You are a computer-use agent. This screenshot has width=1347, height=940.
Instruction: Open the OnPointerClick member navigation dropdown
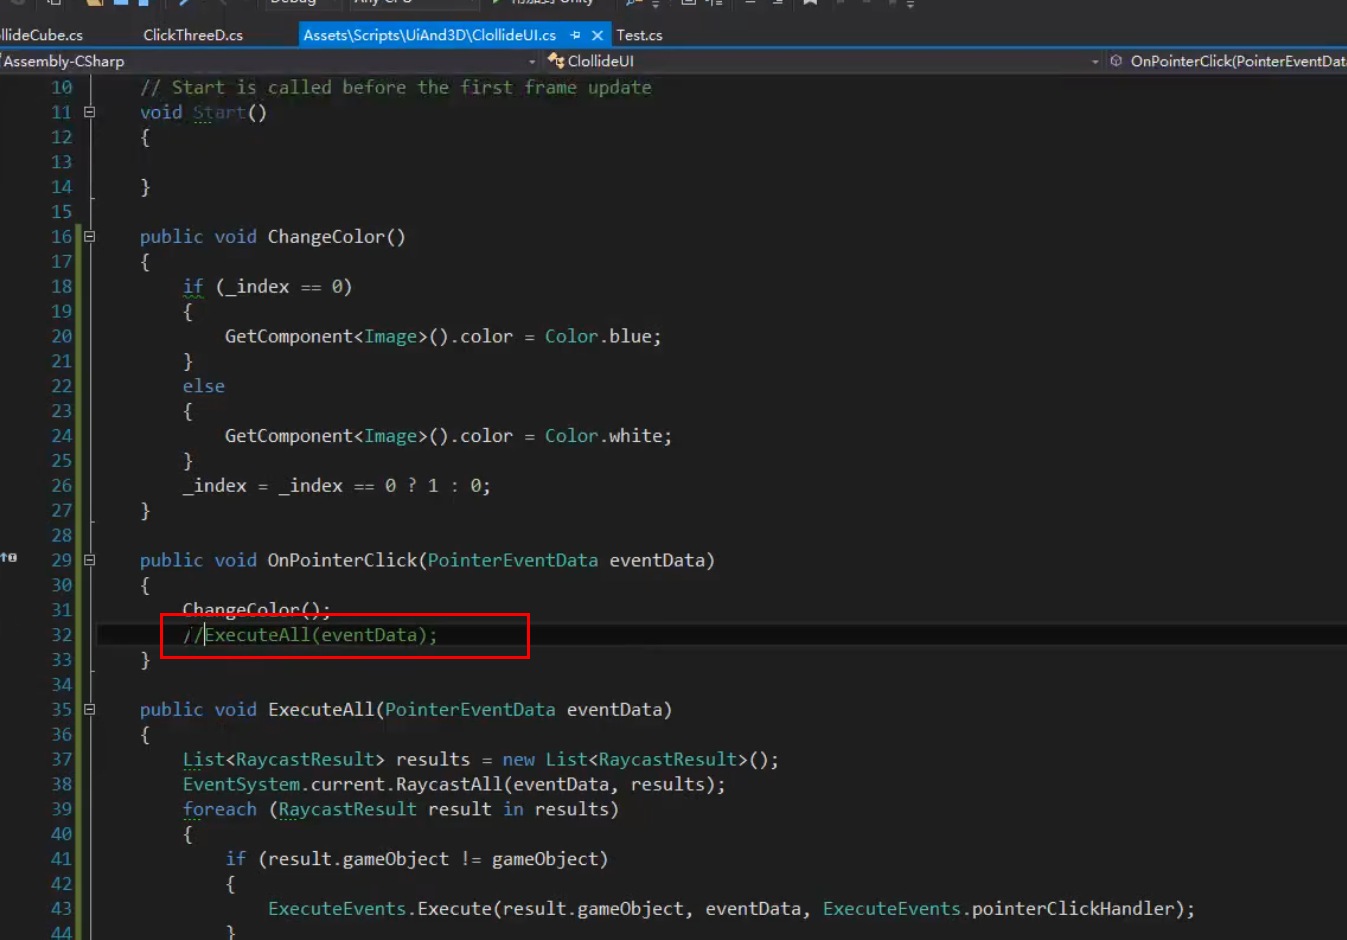[x=1227, y=61]
